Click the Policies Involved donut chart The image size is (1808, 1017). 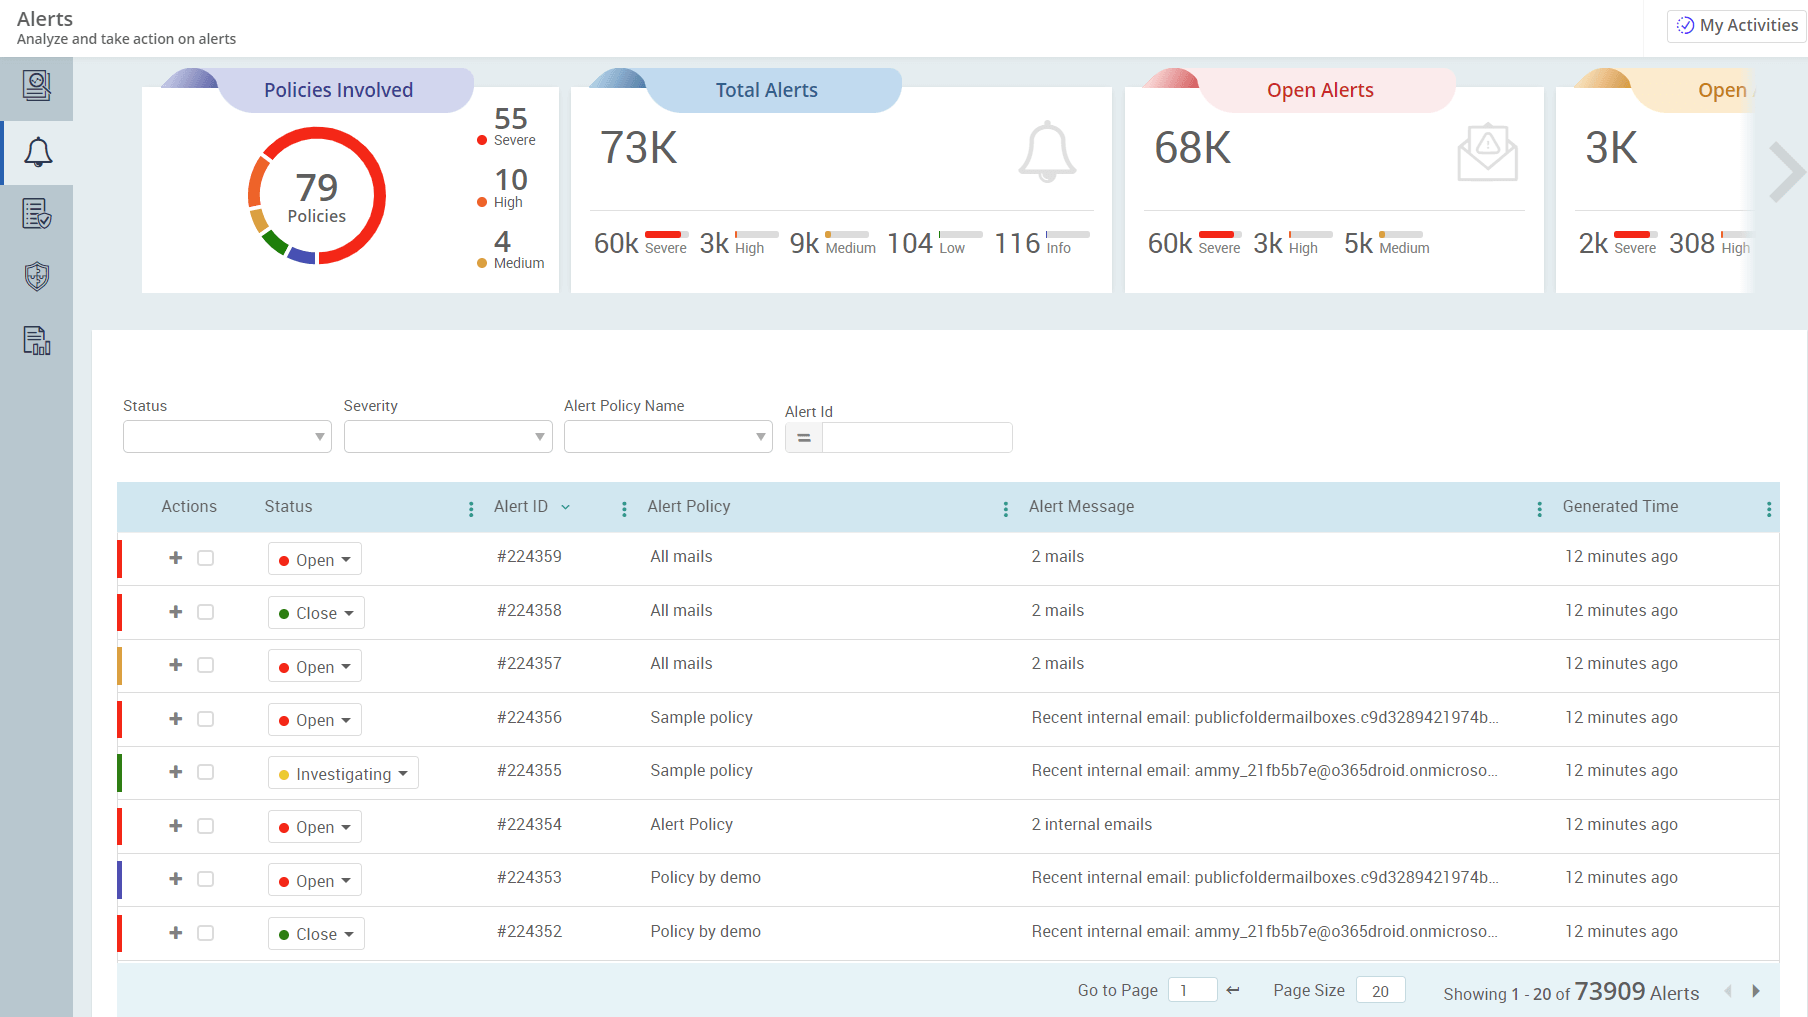[316, 196]
